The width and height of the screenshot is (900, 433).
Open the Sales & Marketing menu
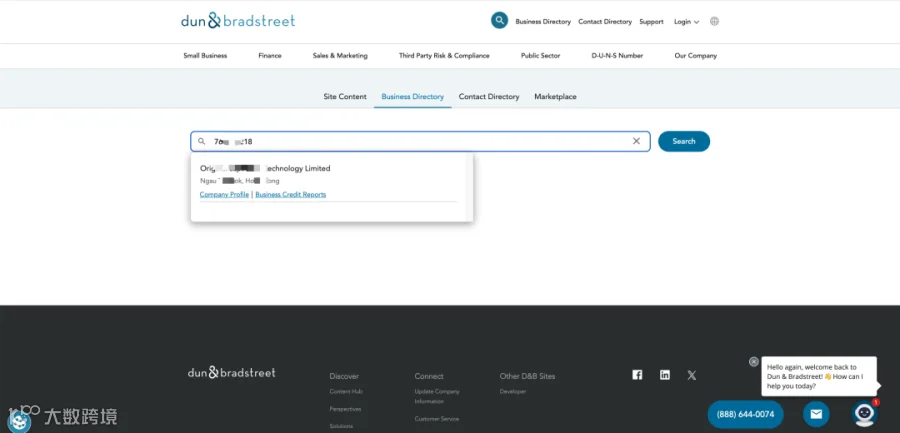coord(340,56)
